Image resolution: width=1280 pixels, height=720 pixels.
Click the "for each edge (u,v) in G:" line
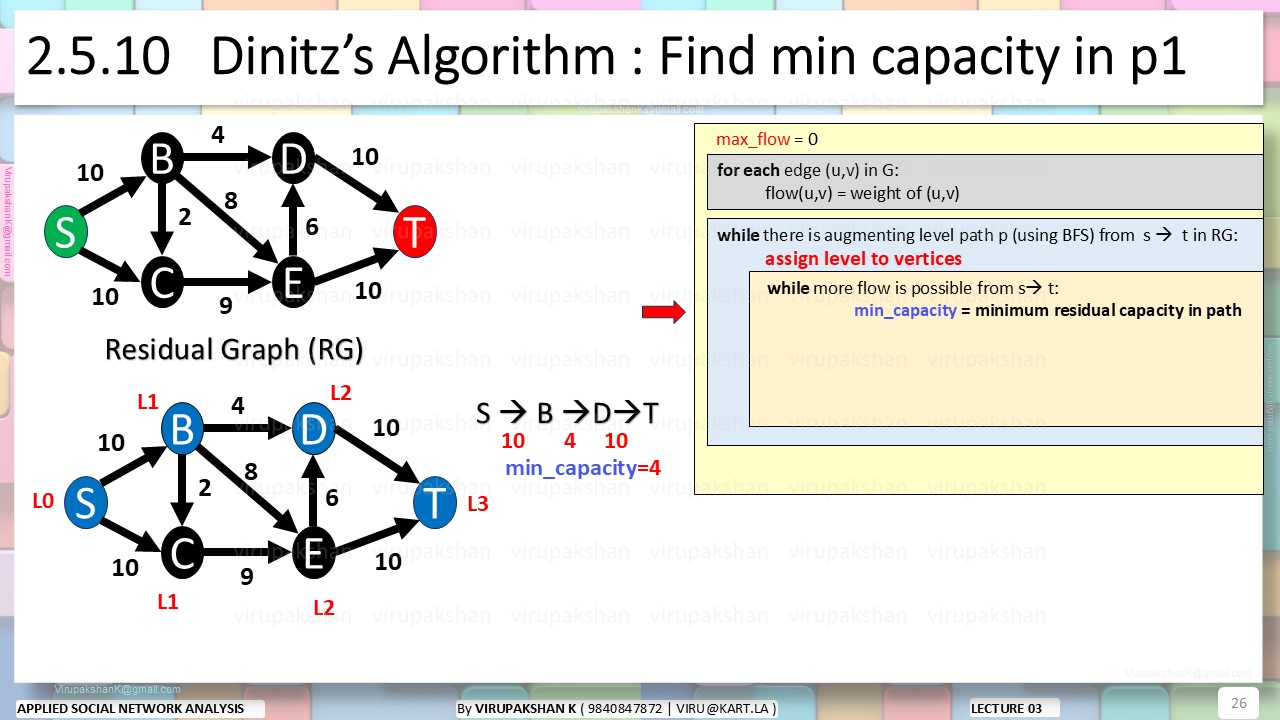pyautogui.click(x=808, y=170)
